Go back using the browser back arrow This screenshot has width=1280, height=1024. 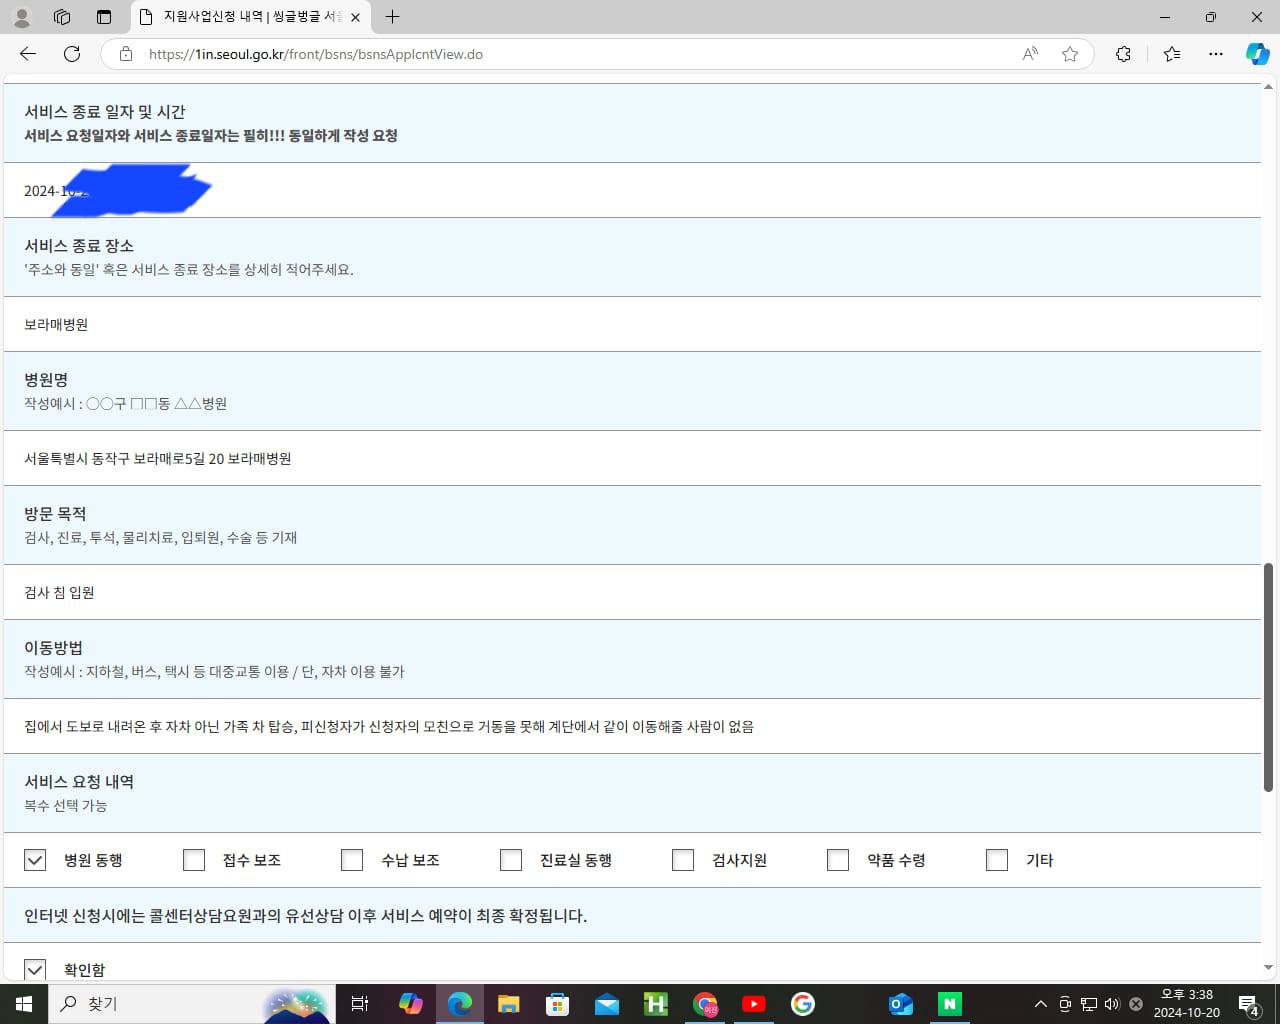point(28,54)
